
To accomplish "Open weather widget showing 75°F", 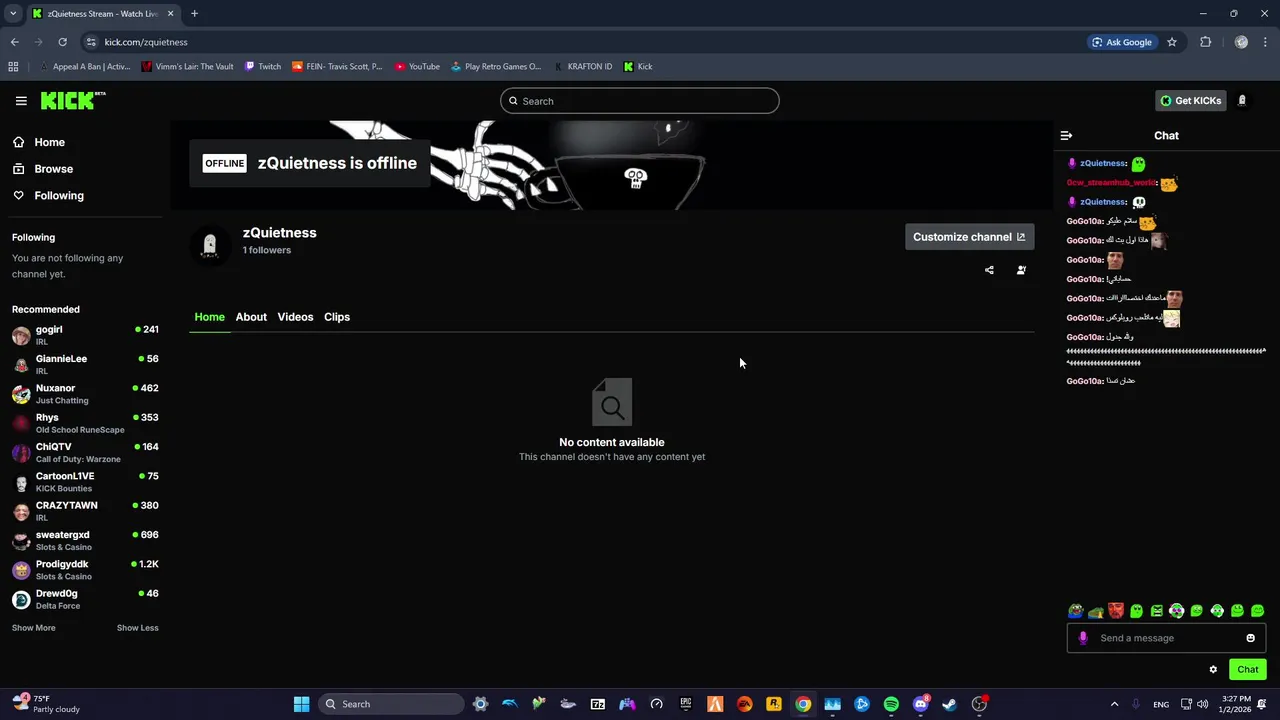I will (x=47, y=704).
